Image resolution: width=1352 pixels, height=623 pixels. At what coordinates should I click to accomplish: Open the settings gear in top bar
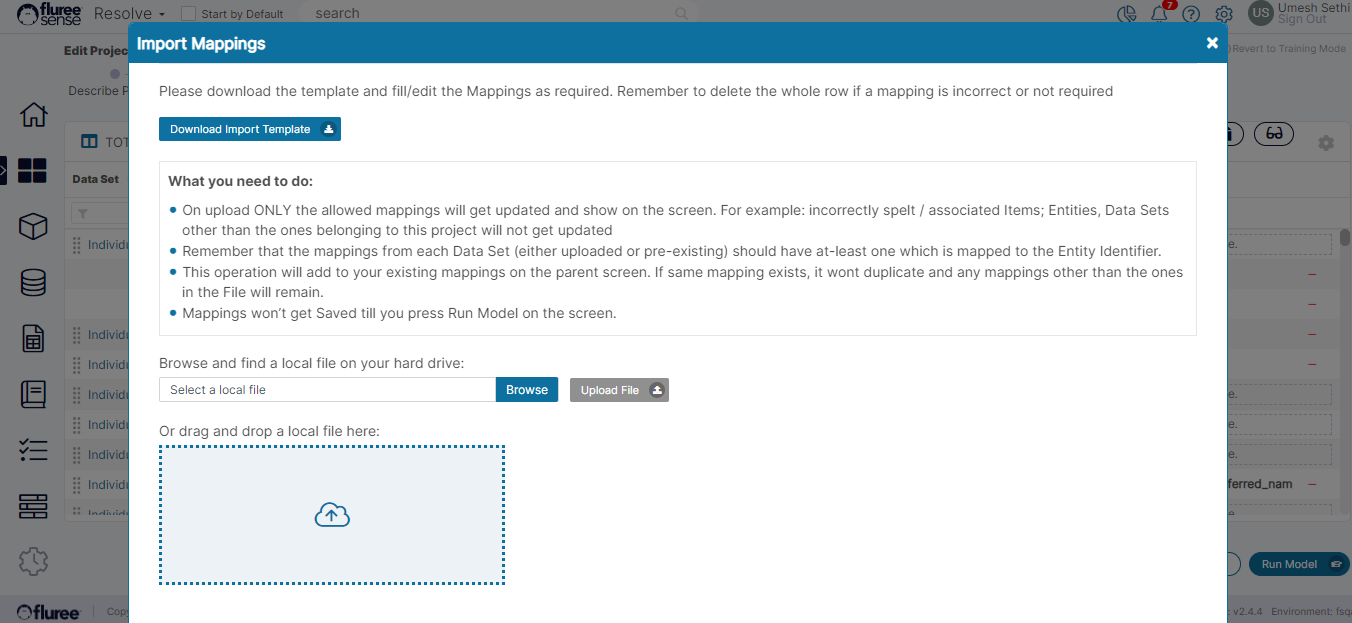pyautogui.click(x=1223, y=14)
